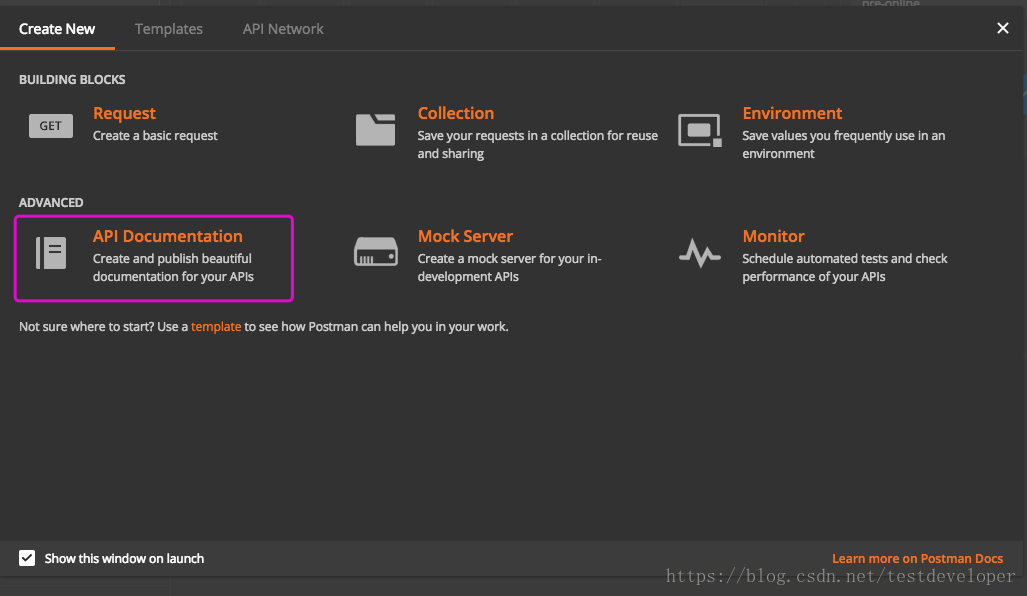Click the API Documentation book icon

[x=51, y=253]
